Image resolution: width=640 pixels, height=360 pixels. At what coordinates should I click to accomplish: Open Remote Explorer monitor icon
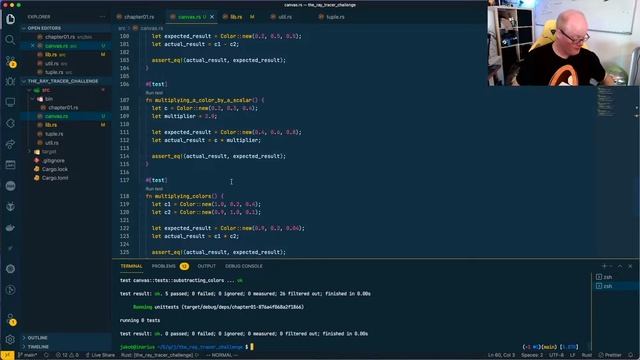pyautogui.click(x=10, y=102)
